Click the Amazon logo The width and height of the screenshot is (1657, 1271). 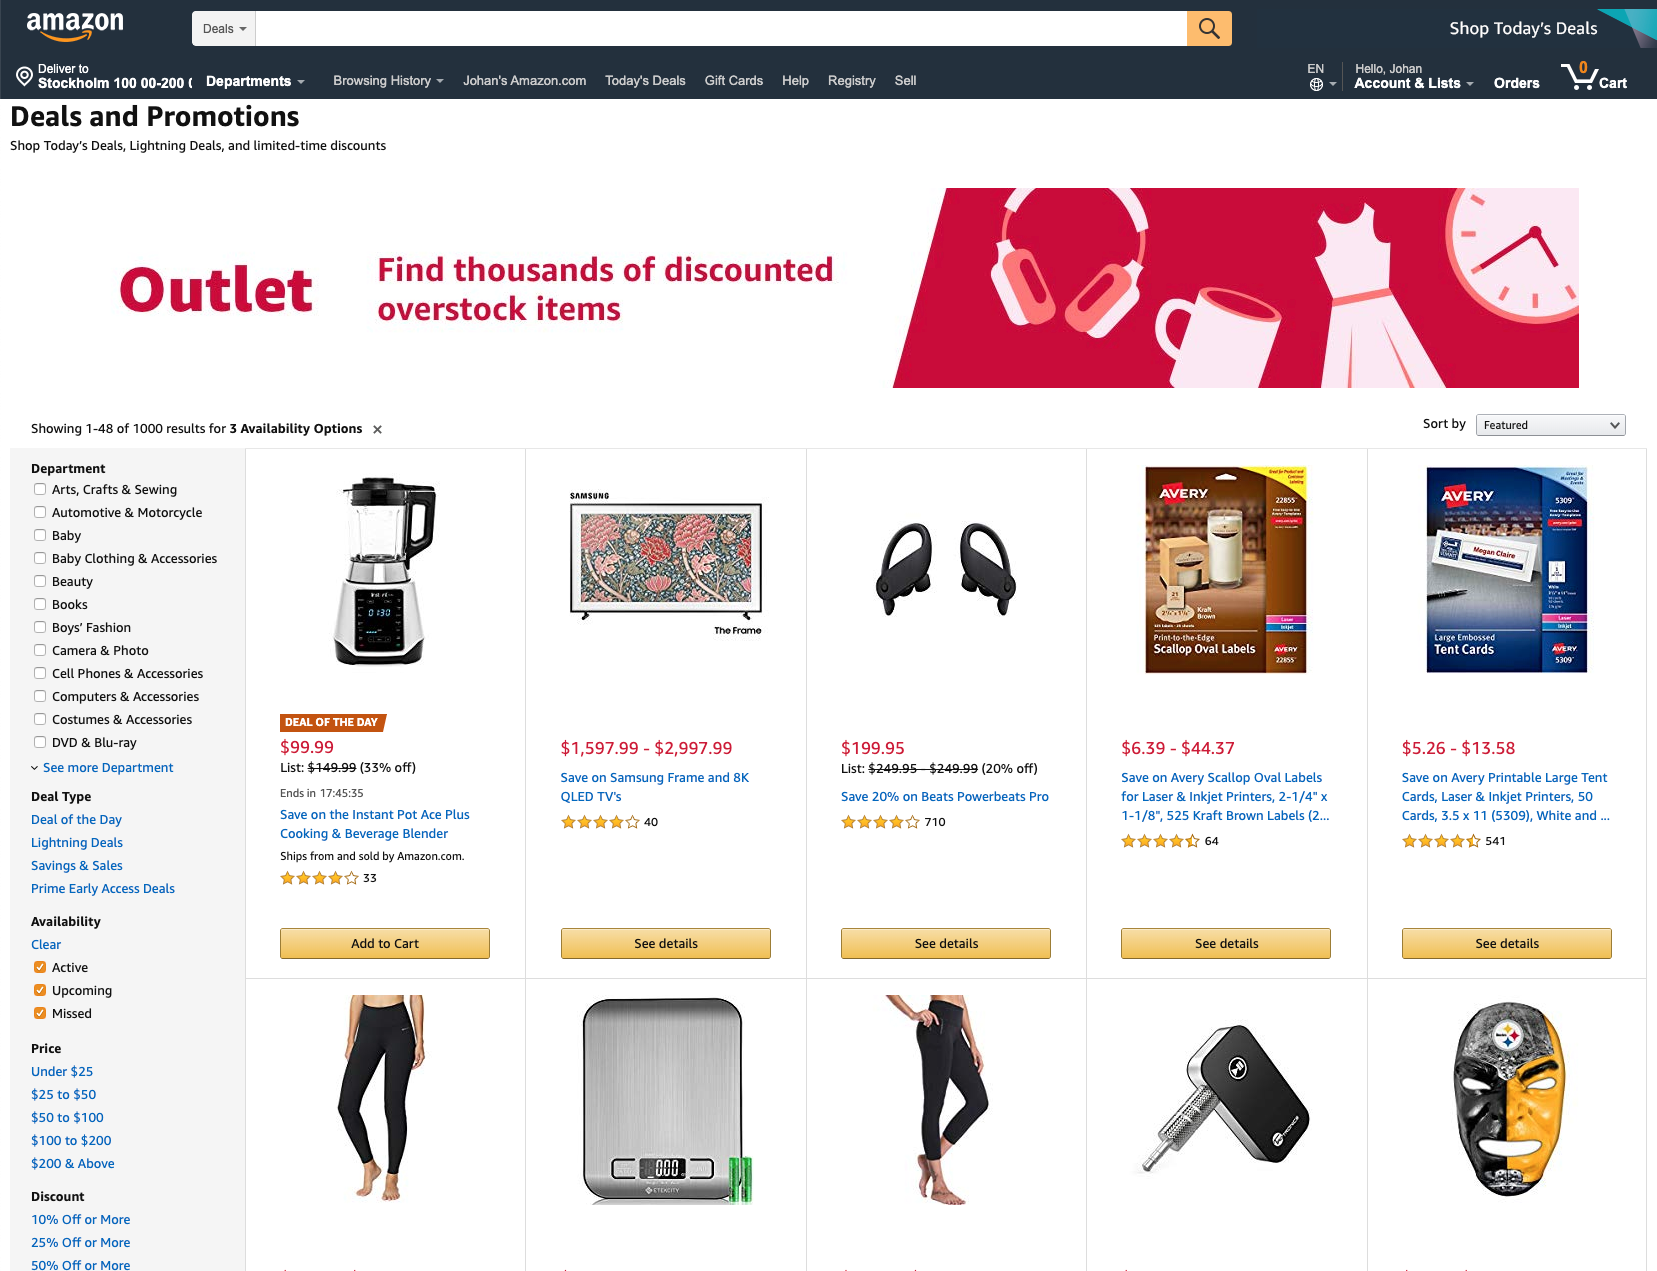tap(75, 27)
